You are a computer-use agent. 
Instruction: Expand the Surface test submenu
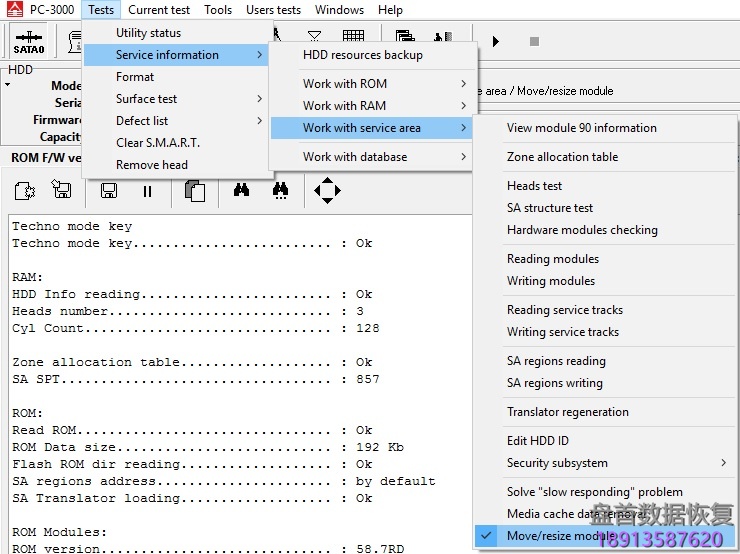(146, 99)
